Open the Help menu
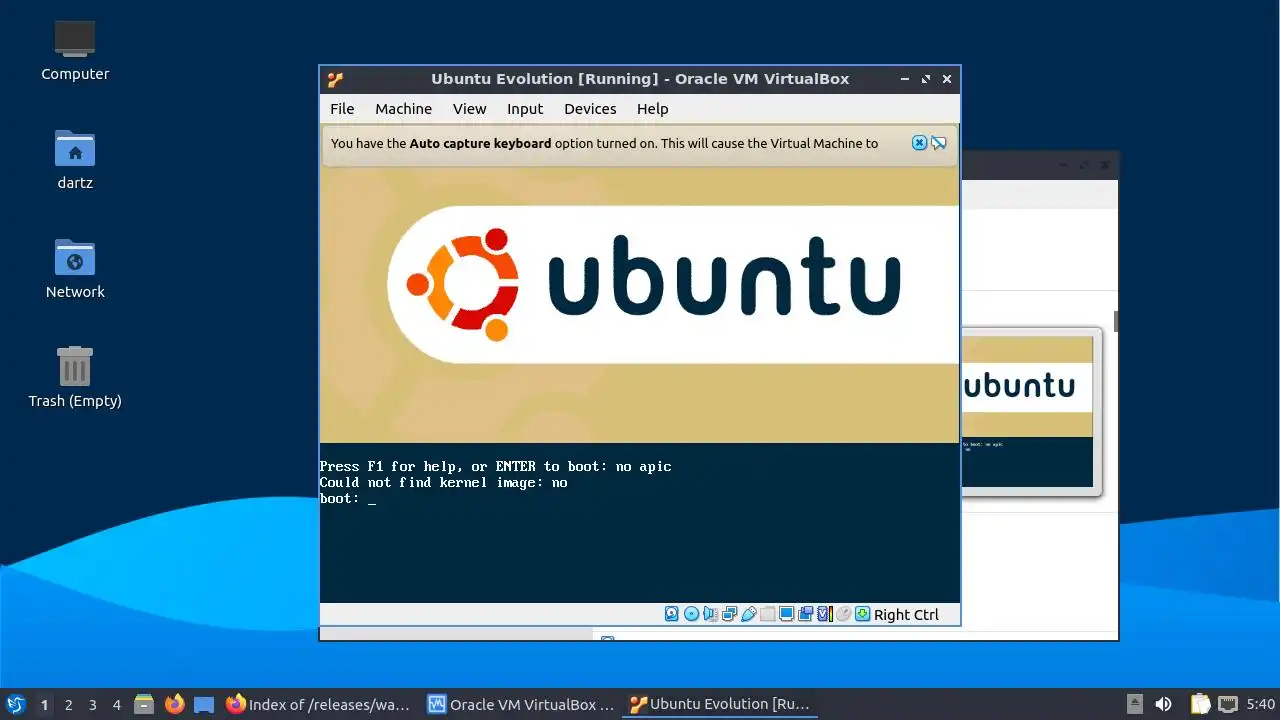This screenshot has width=1280, height=720. pos(652,109)
